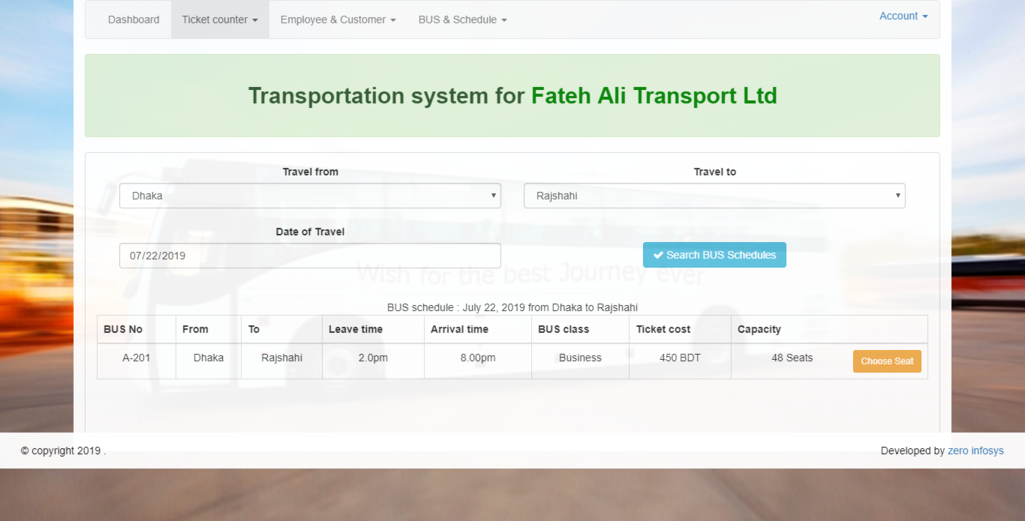Open the Dashboard page
The height and width of the screenshot is (521, 1025).
pos(133,20)
